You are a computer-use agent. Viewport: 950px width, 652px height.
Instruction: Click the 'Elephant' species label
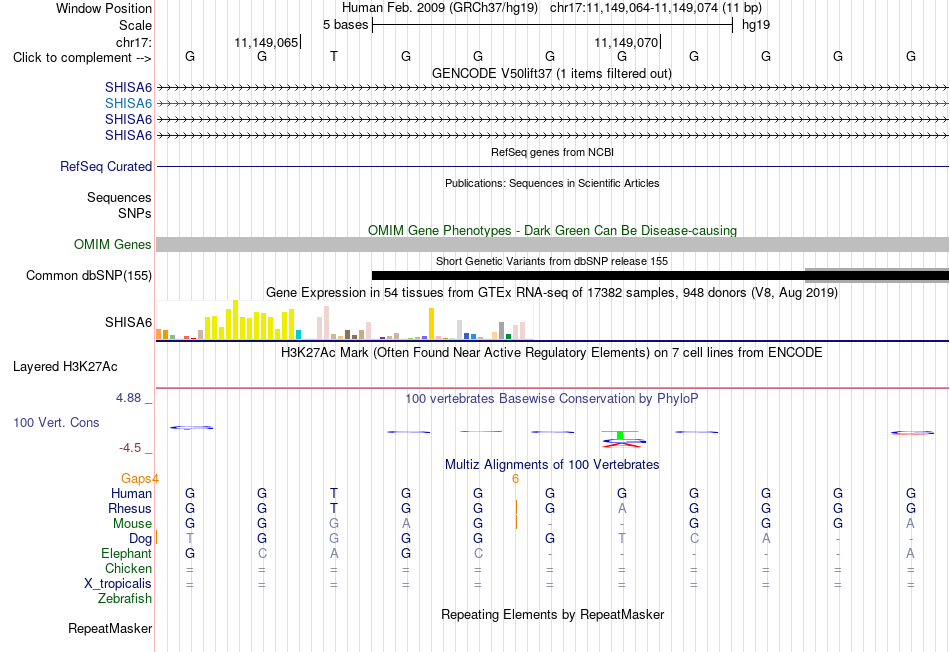pos(126,554)
